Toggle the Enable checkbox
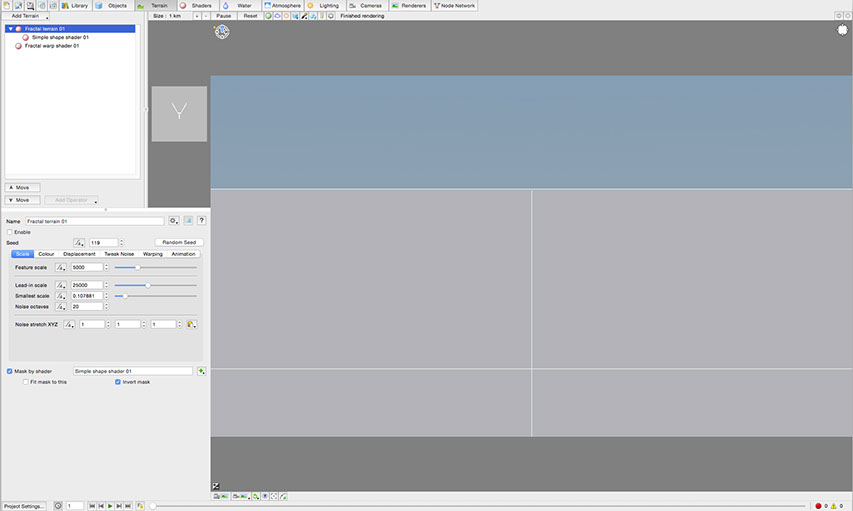 (x=10, y=232)
